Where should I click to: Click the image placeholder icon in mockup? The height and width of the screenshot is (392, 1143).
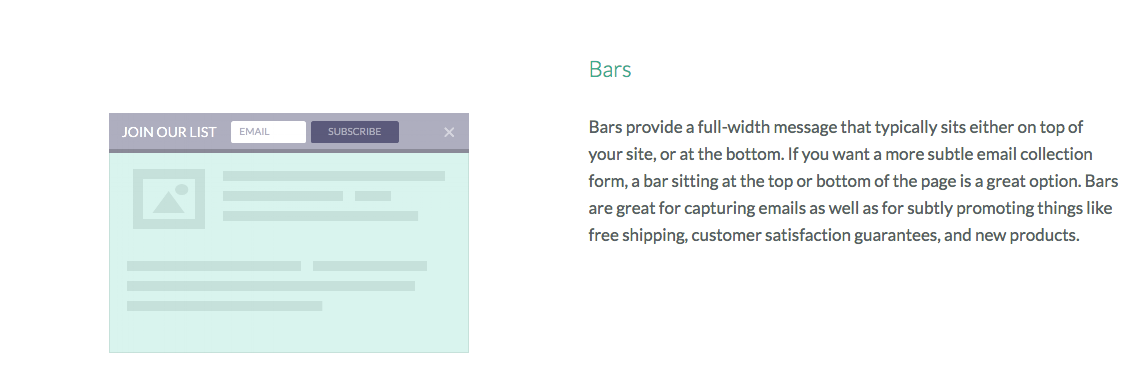point(168,199)
